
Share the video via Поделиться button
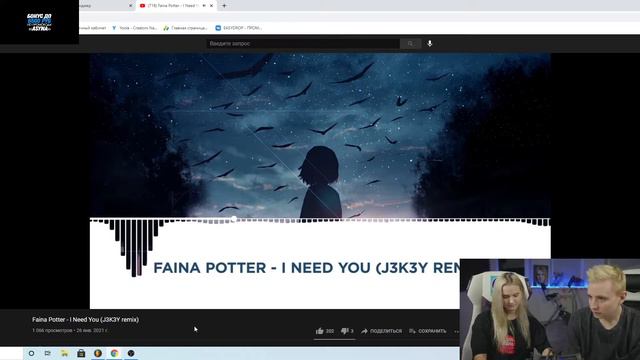(382, 331)
